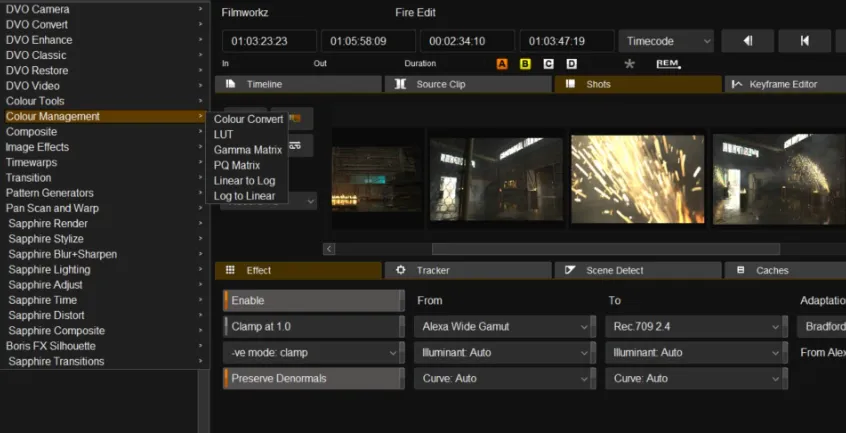Open the Scene Detect tab
846x433 pixels.
(x=638, y=270)
